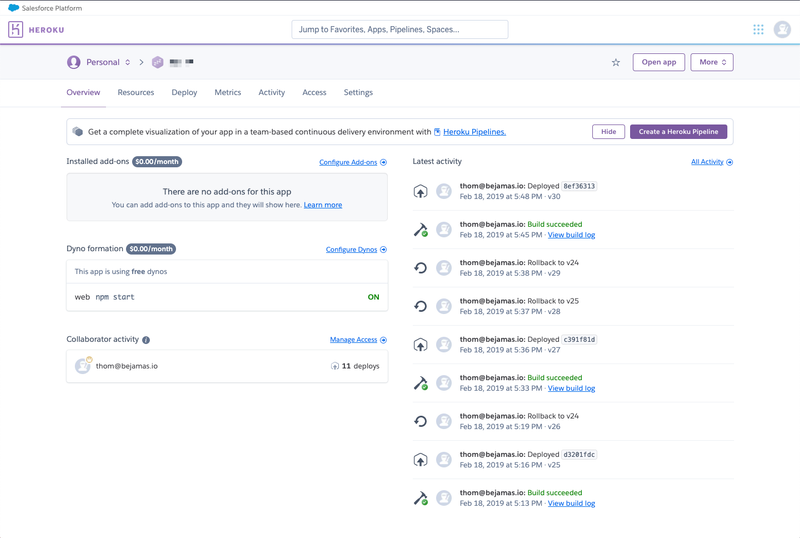Go to the Metrics tab

pyautogui.click(x=228, y=92)
